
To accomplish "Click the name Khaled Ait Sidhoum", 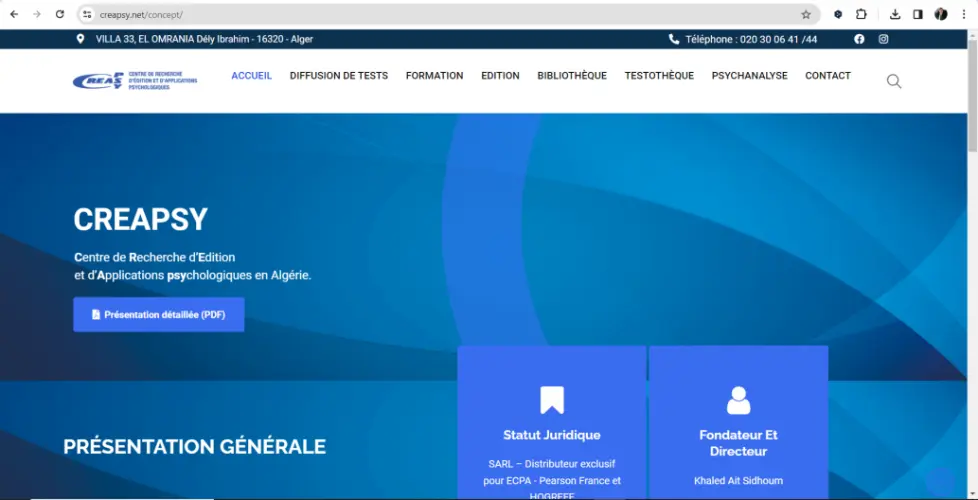I will pyautogui.click(x=738, y=481).
